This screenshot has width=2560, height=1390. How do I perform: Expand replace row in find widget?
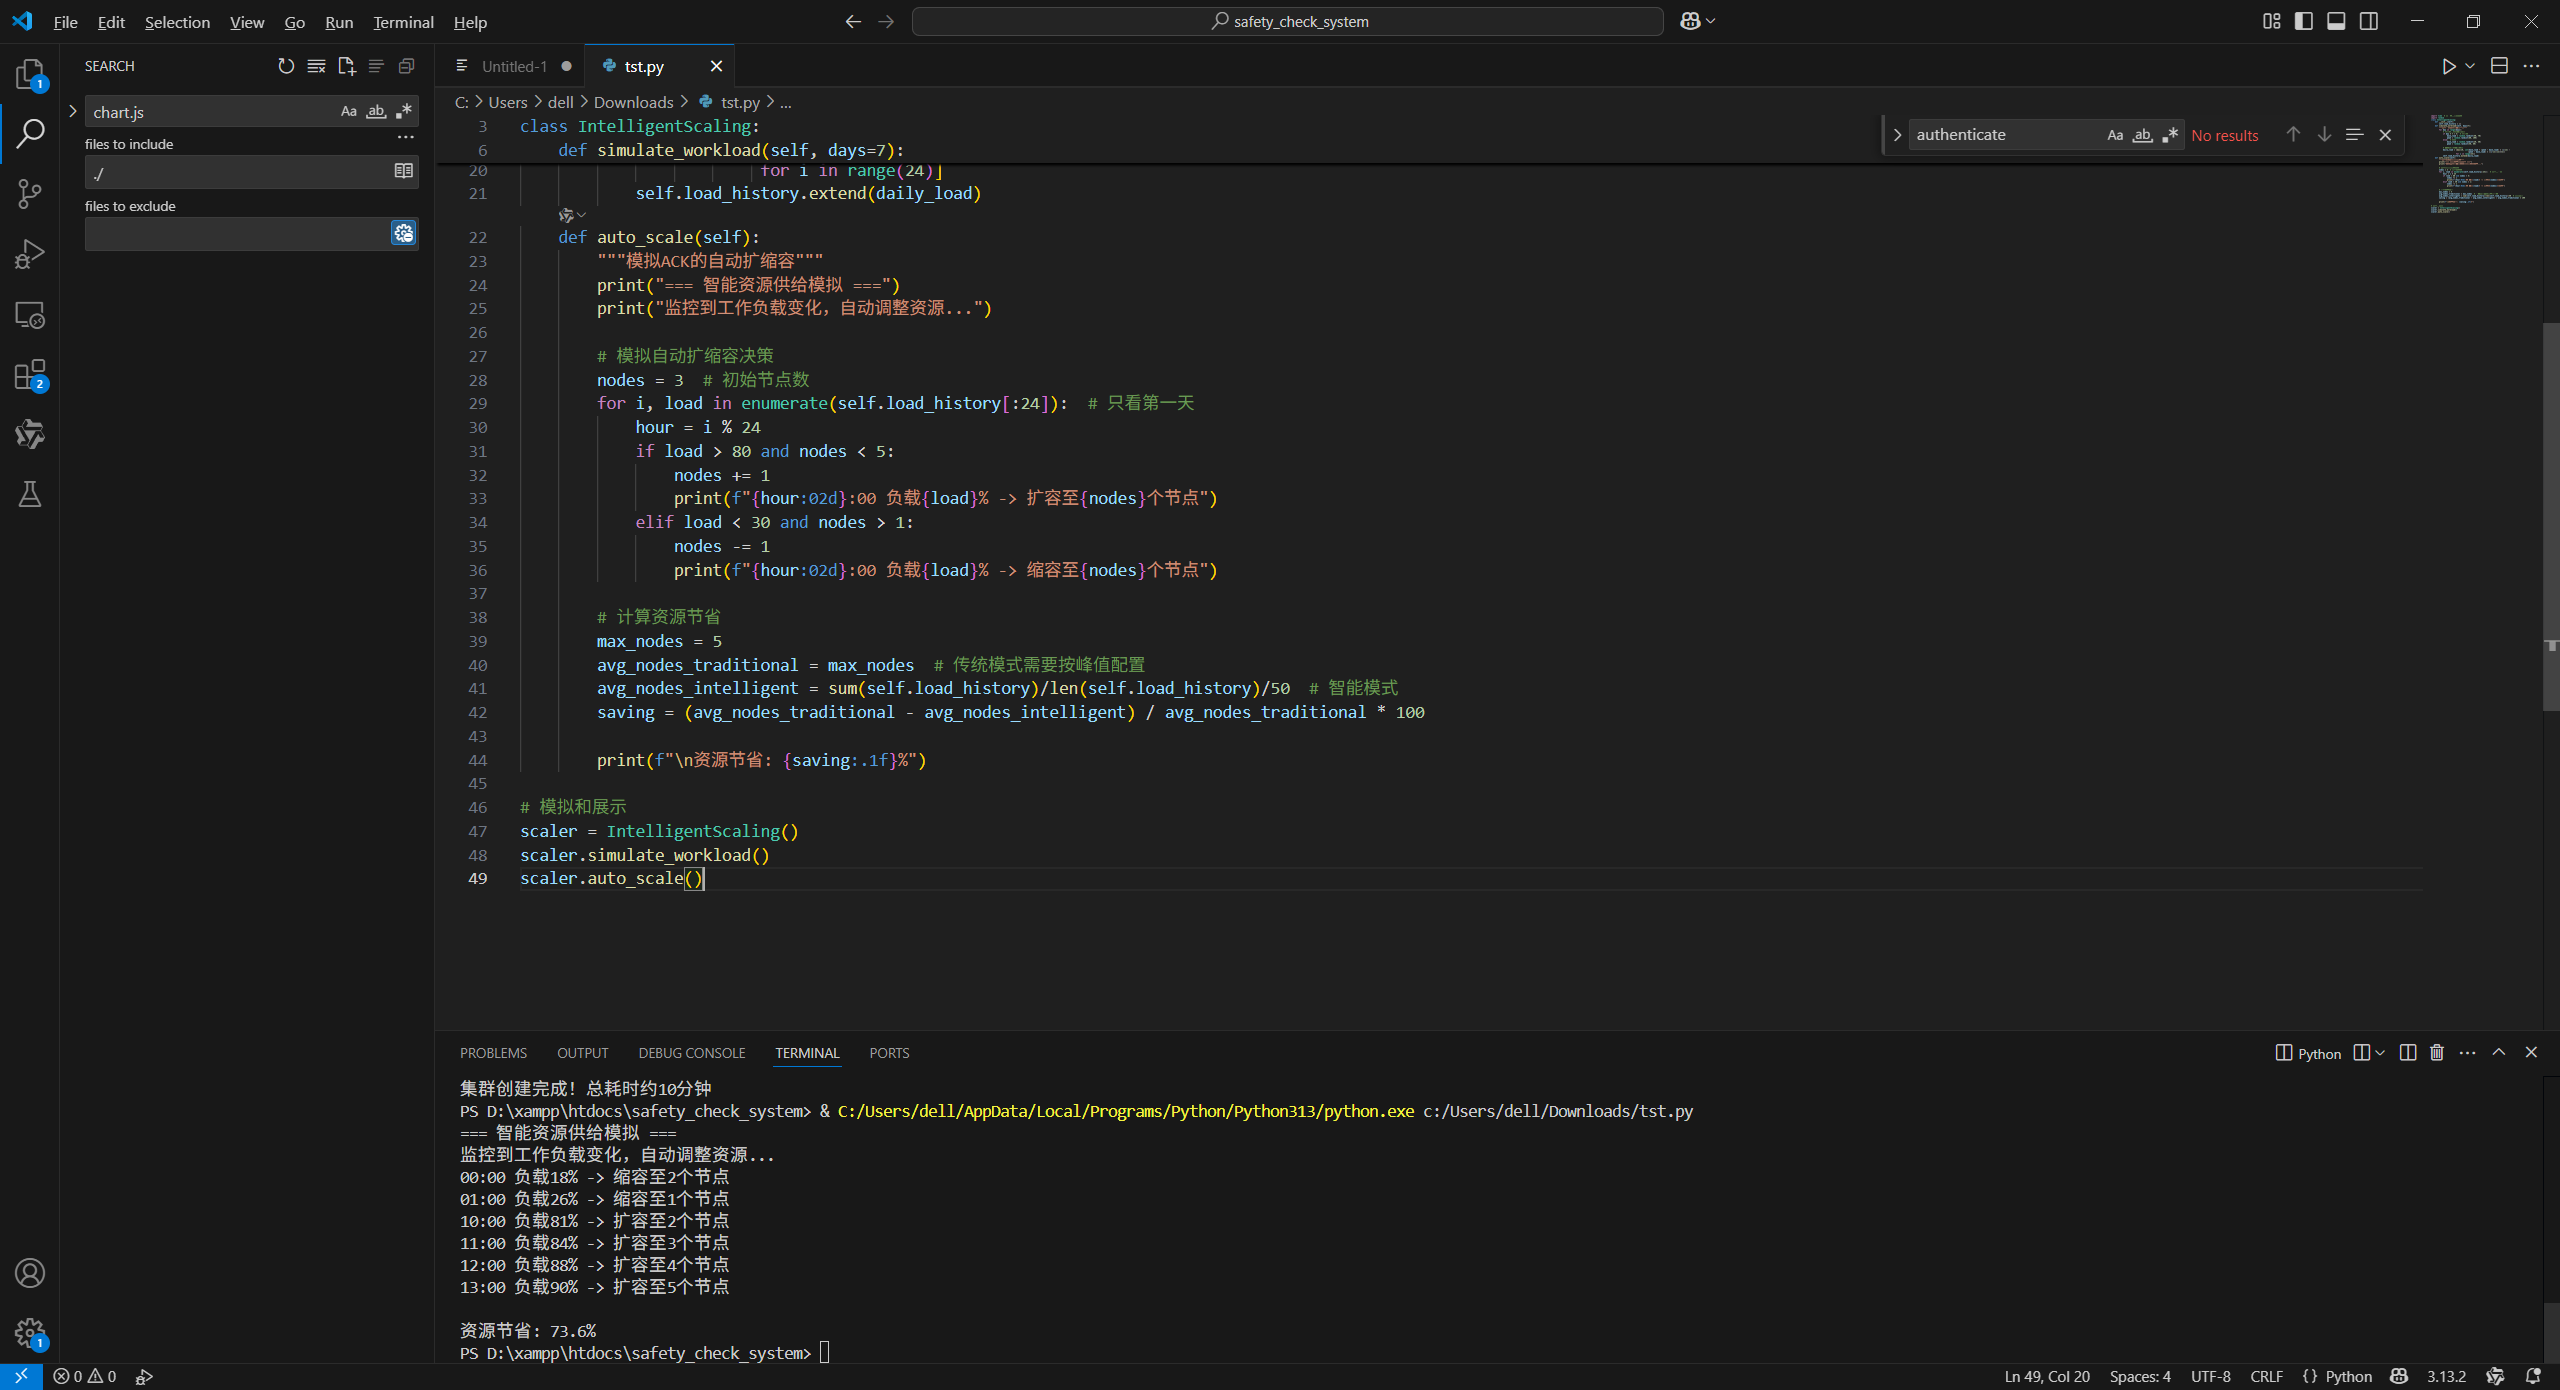click(x=1896, y=135)
